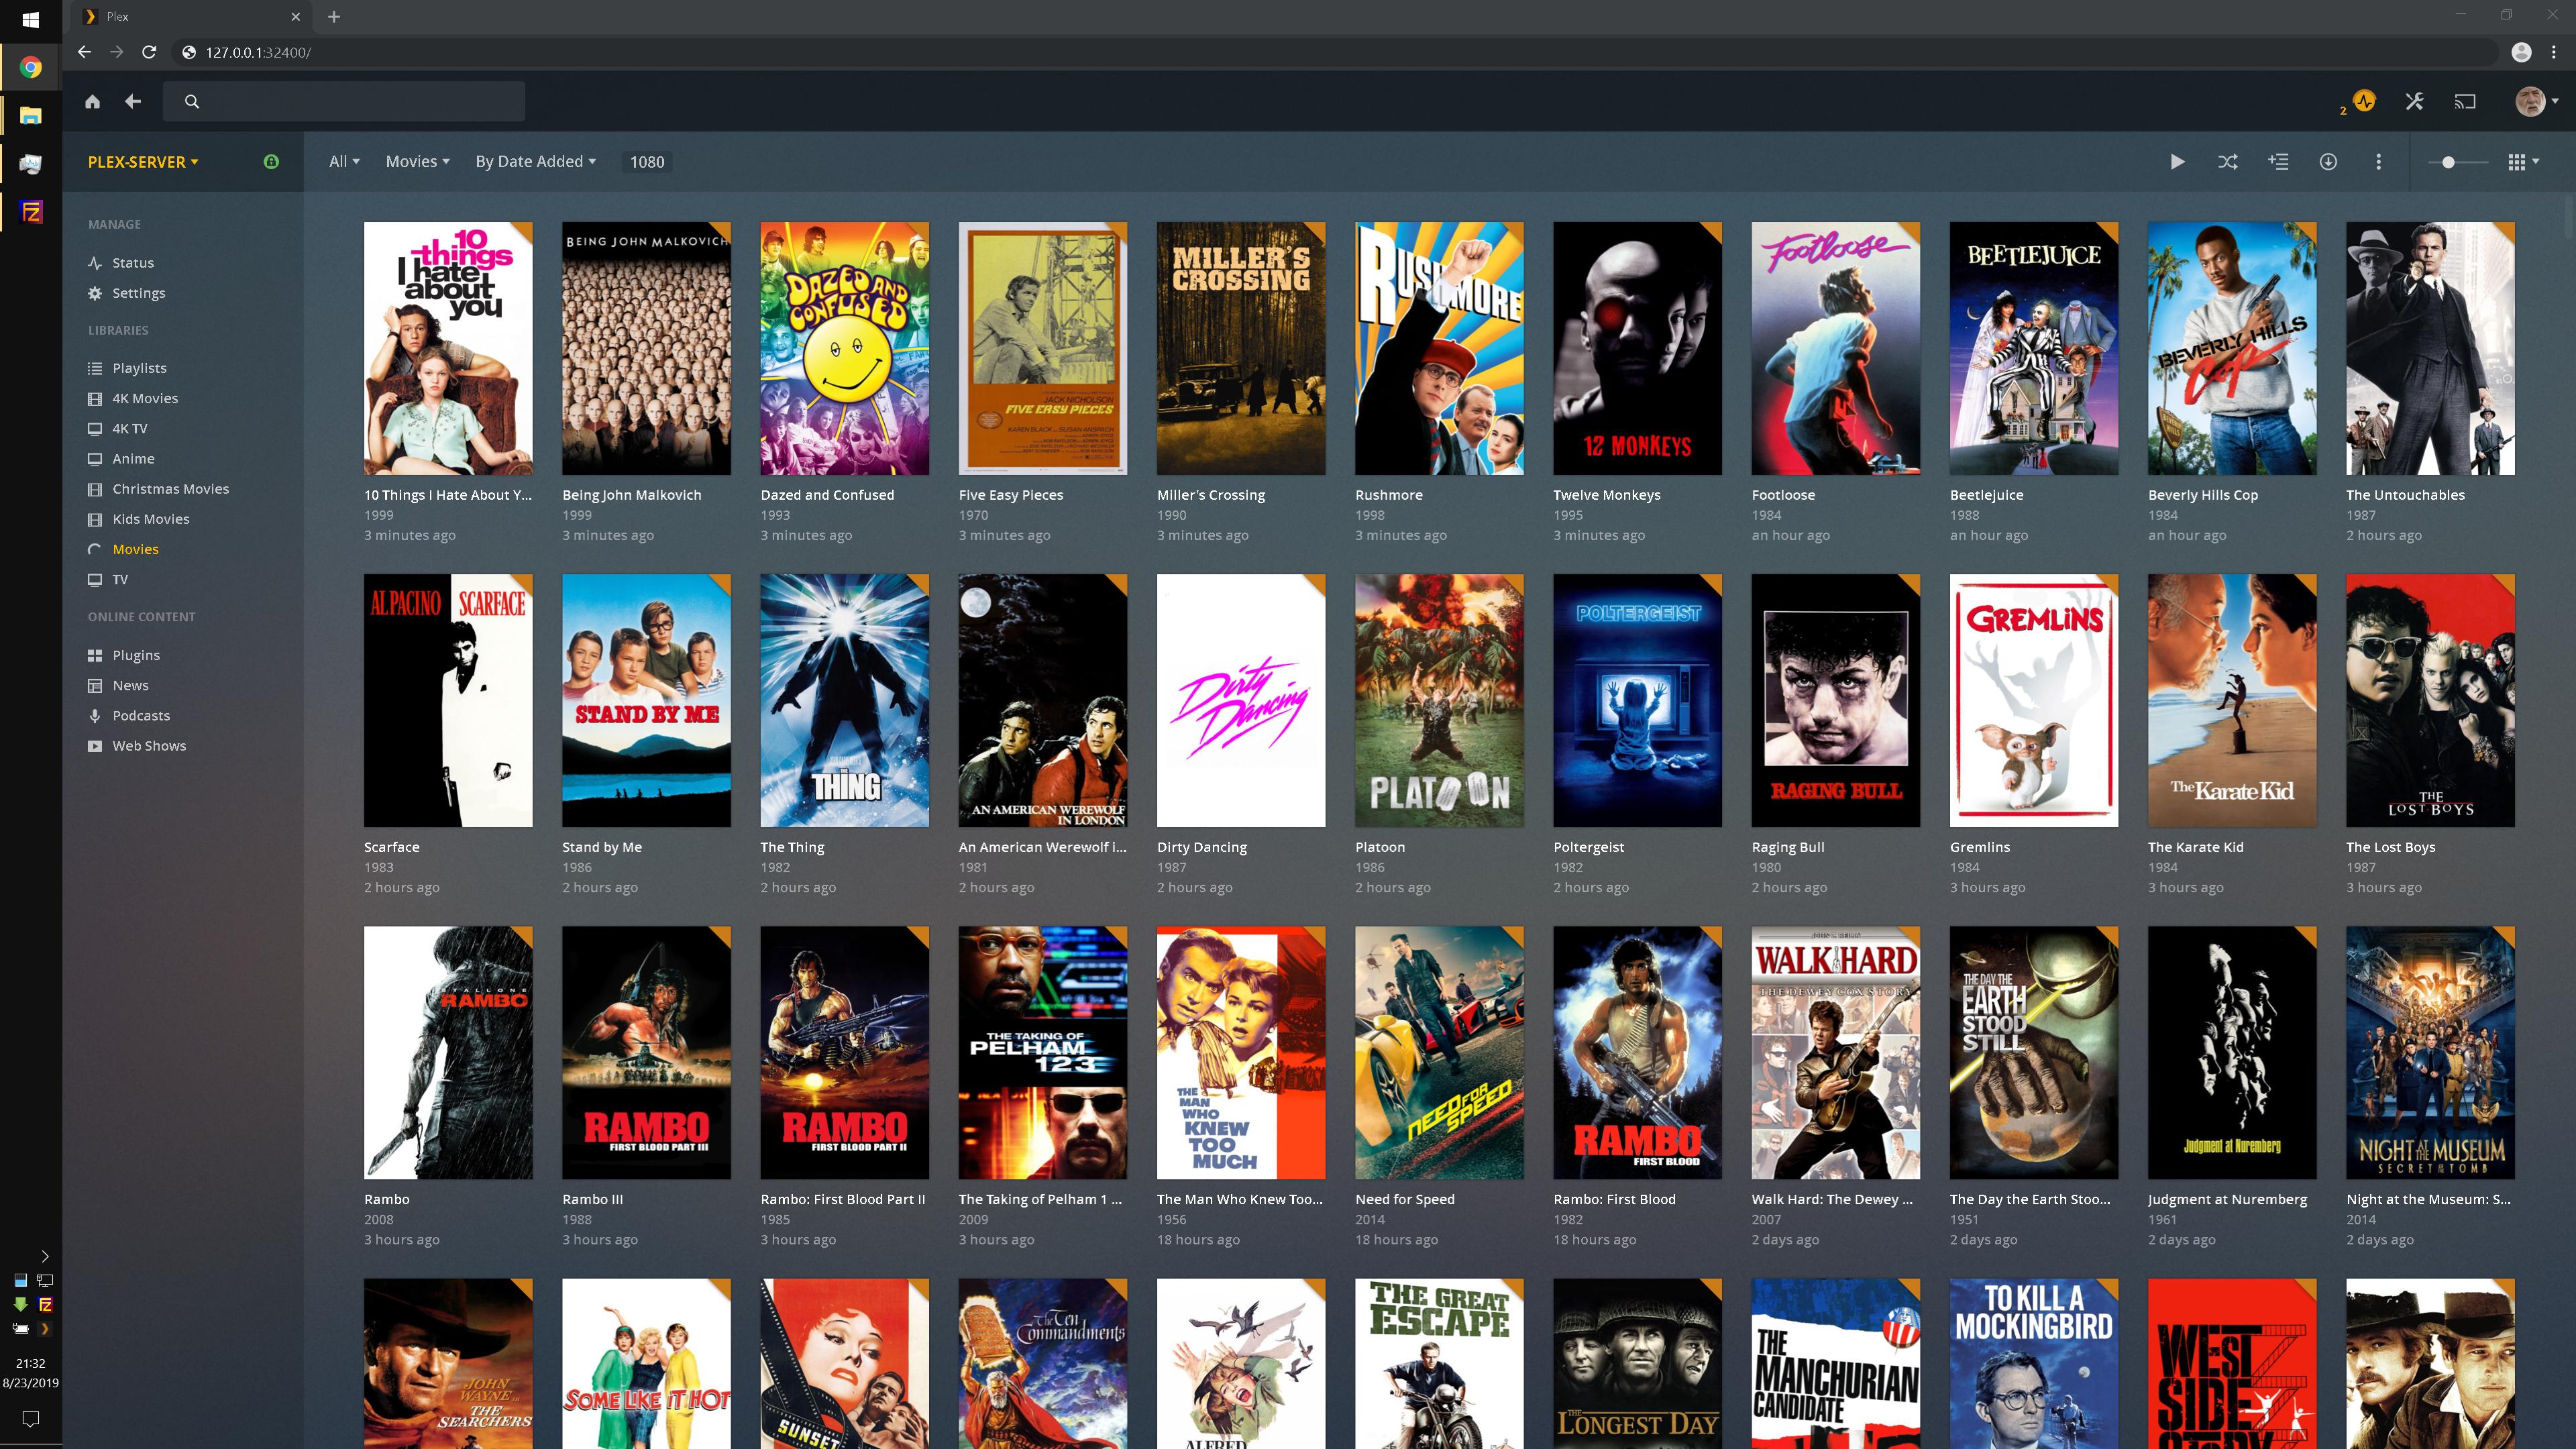Open the Podcasts section
This screenshot has width=2576, height=1449.
pos(141,716)
